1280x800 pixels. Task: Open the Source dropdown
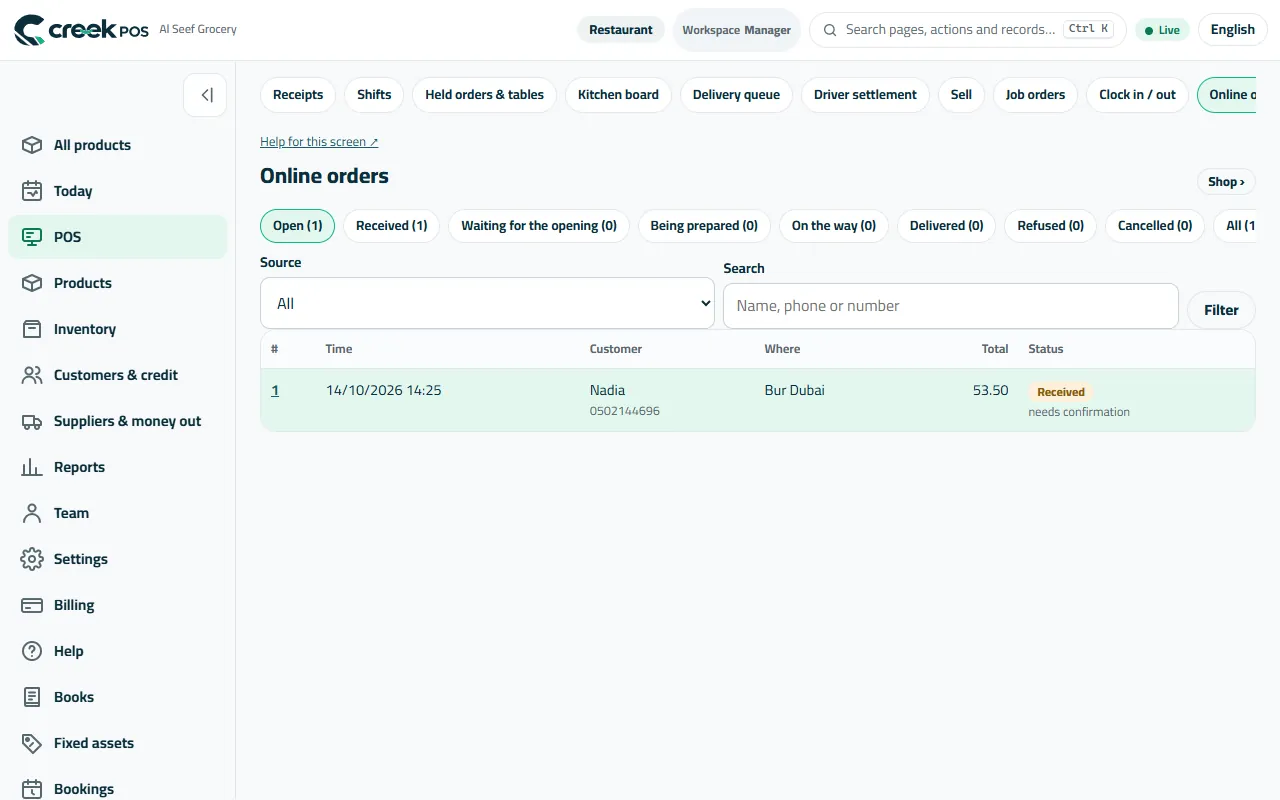[487, 303]
